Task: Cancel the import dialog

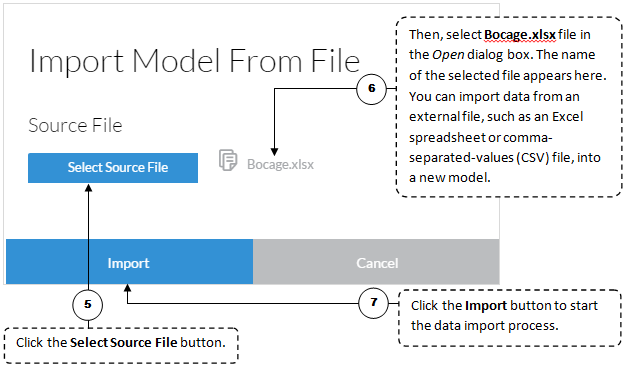Action: 376,262
